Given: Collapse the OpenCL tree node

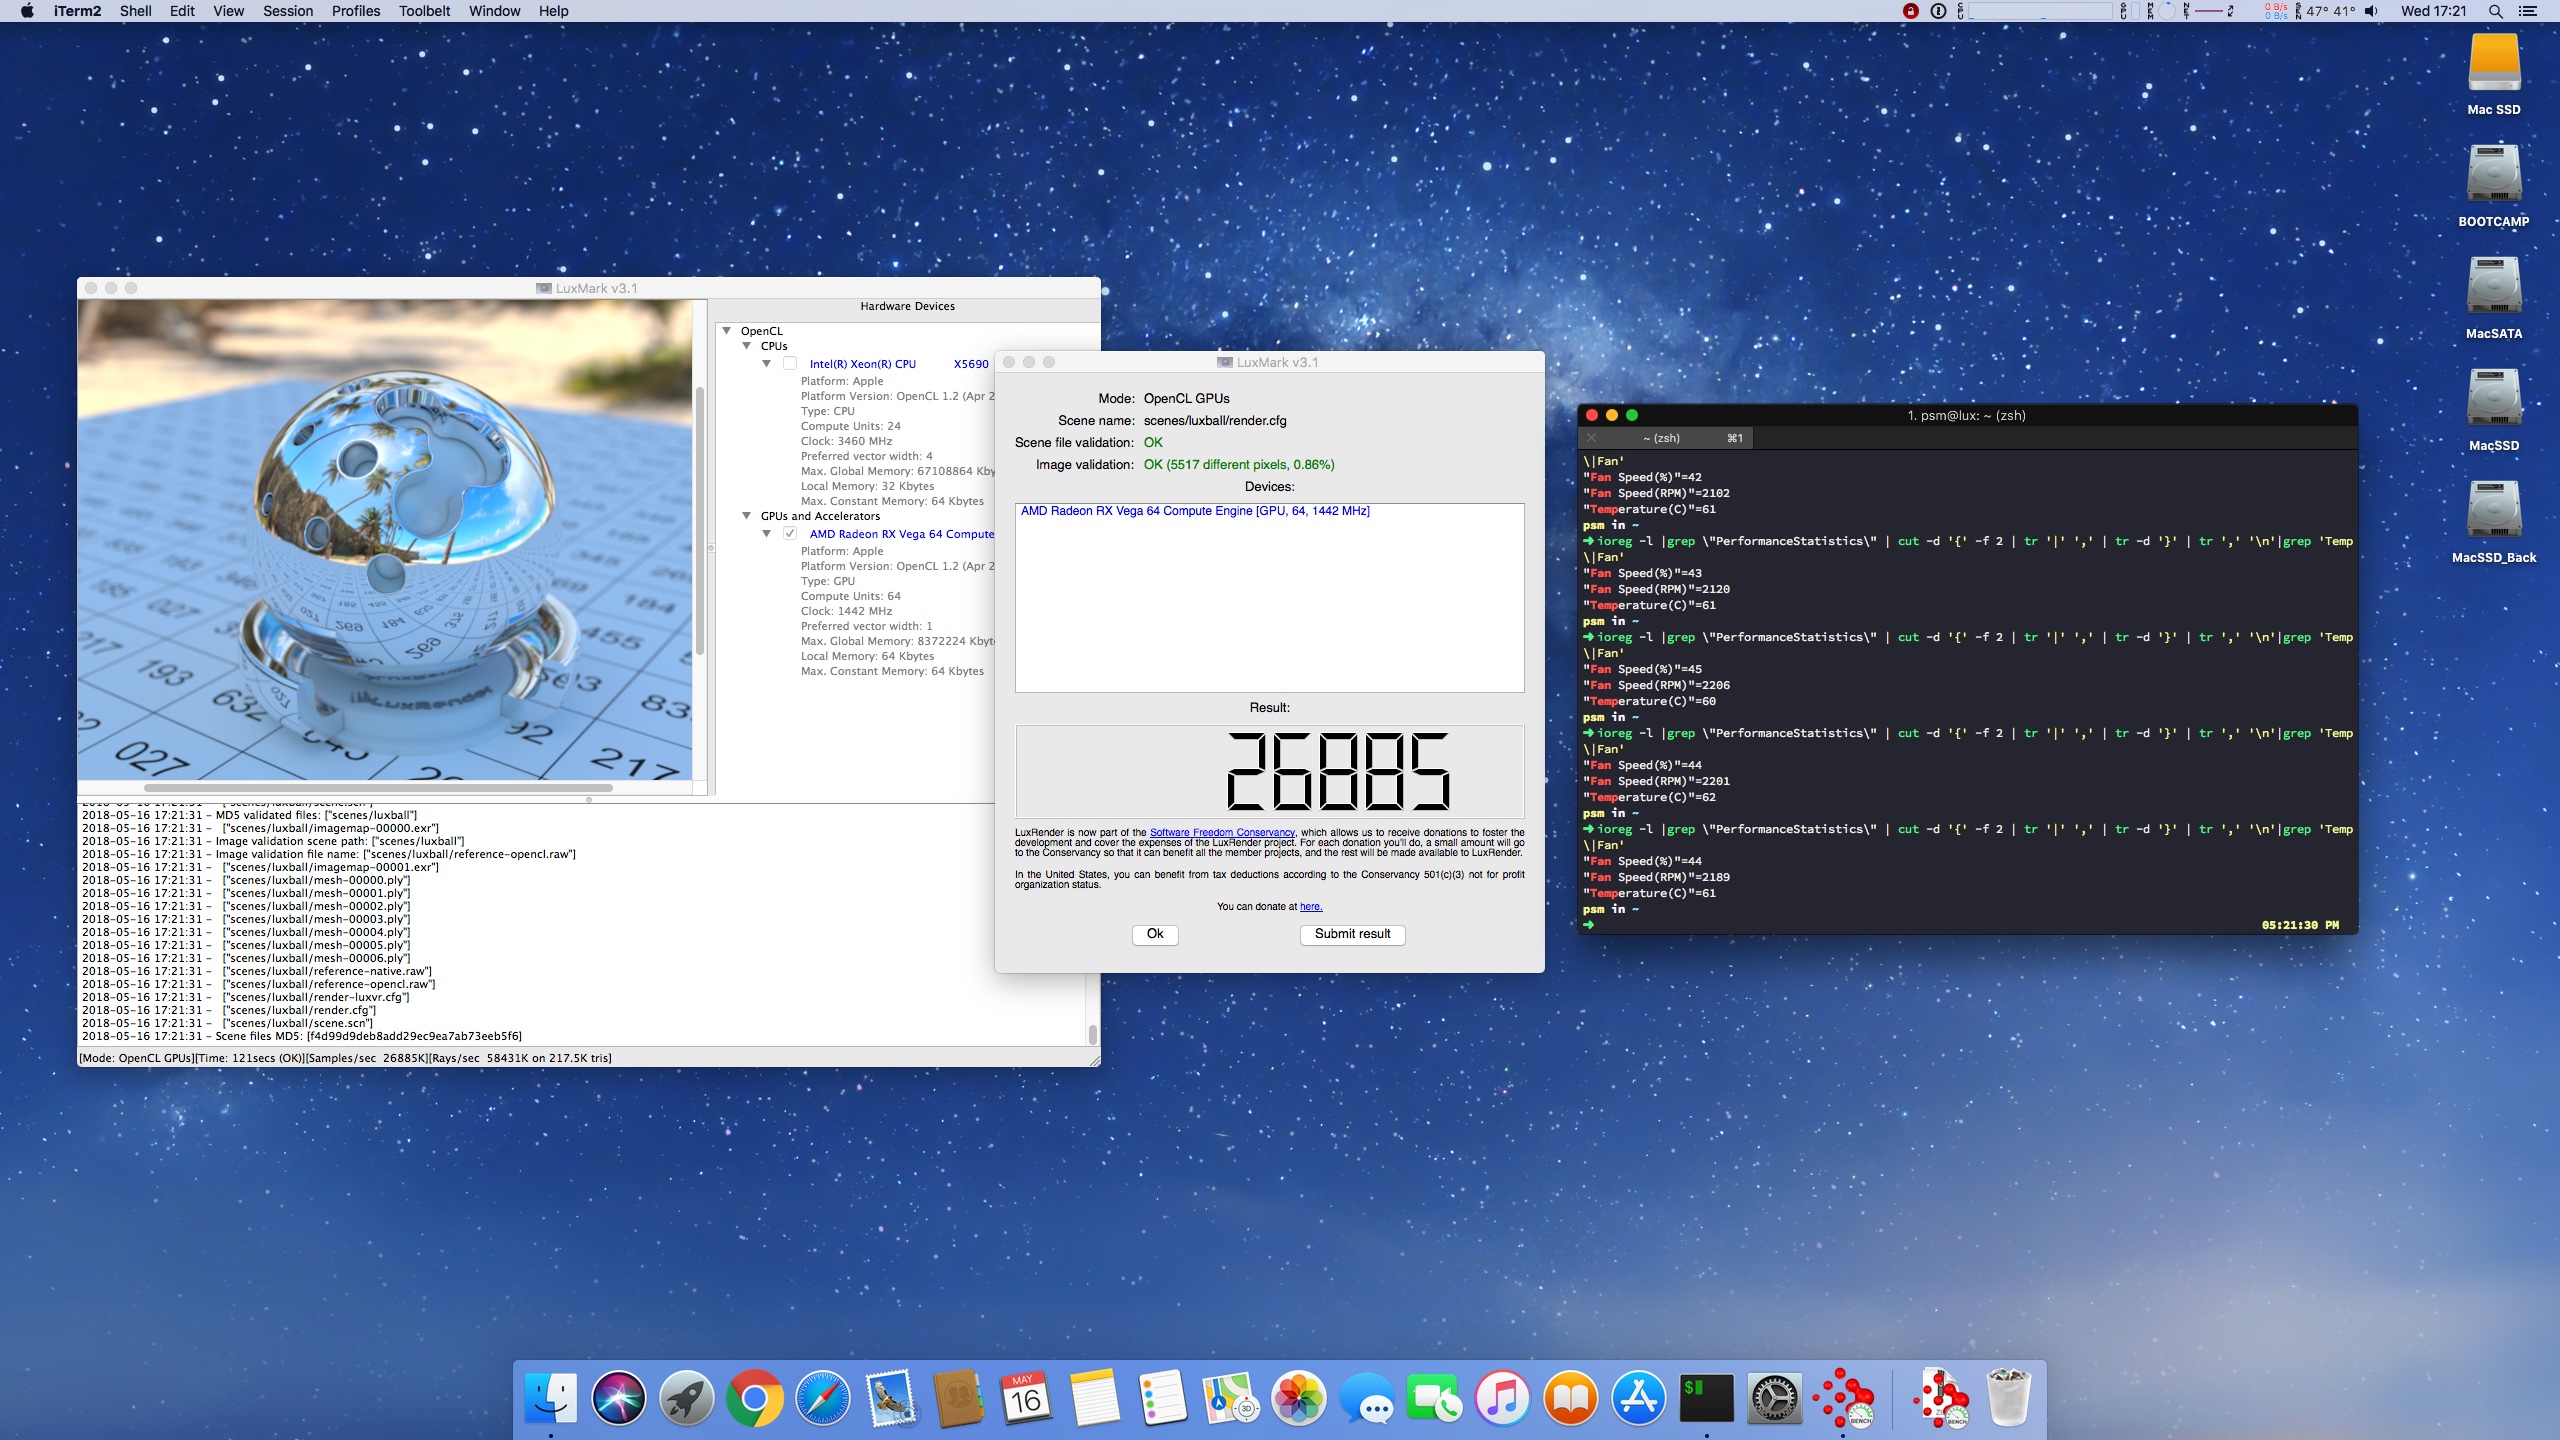Looking at the screenshot, I should tap(727, 331).
